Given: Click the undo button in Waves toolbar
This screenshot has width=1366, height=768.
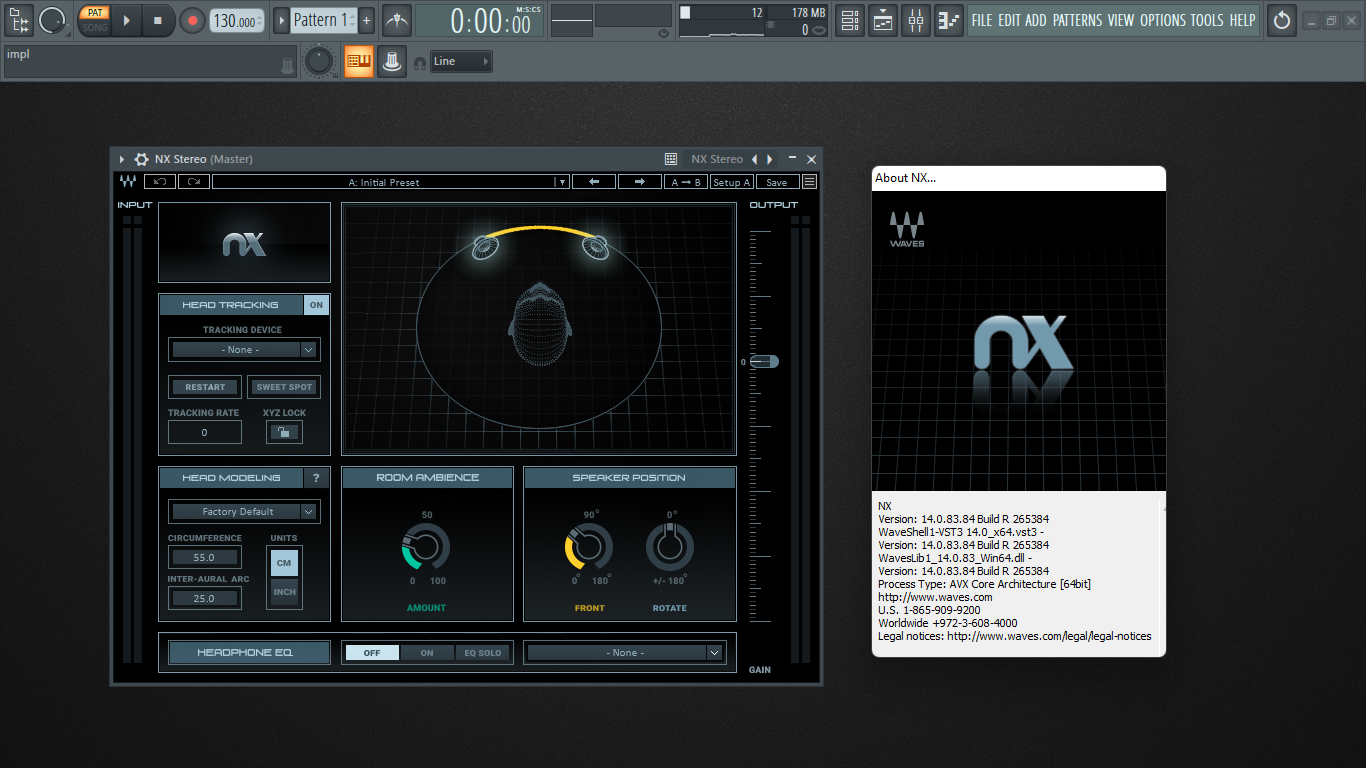Looking at the screenshot, I should point(160,182).
